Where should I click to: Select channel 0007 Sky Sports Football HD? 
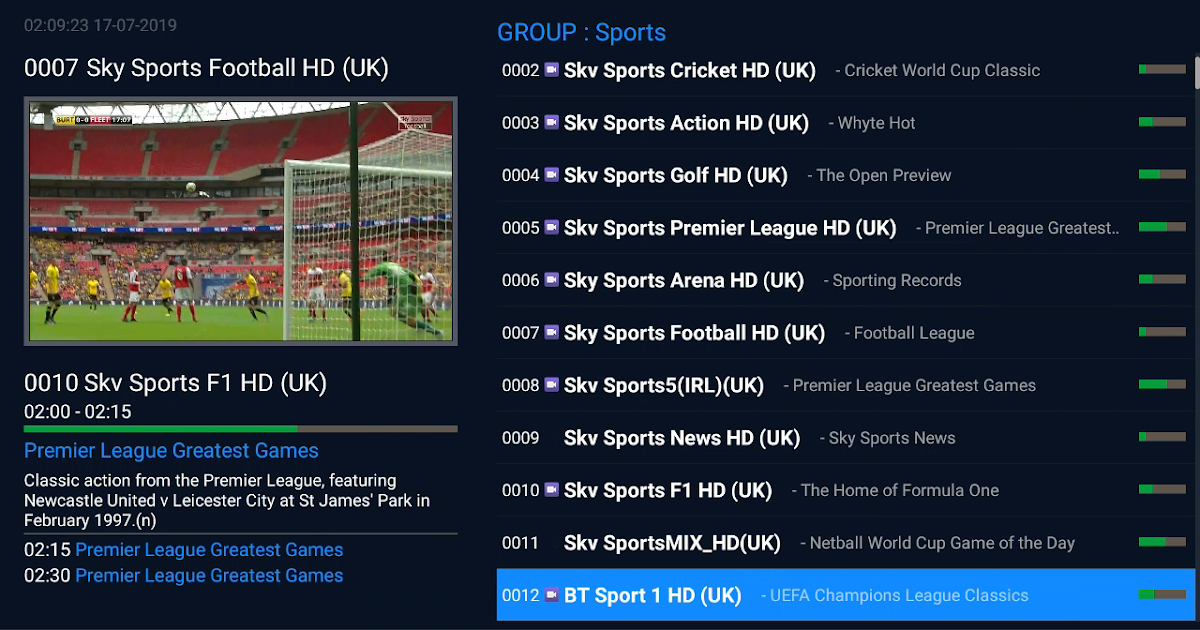tap(846, 333)
